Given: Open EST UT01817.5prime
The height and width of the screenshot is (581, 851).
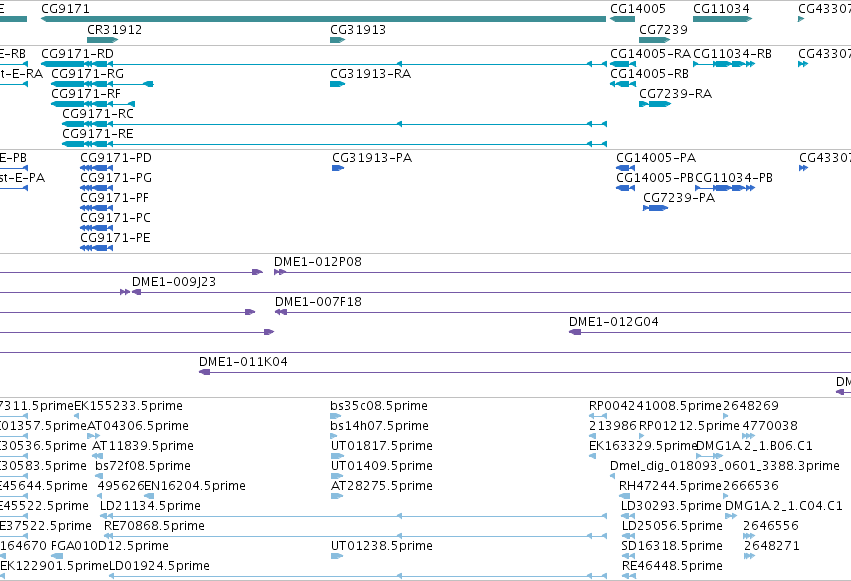Looking at the screenshot, I should click(x=337, y=456).
